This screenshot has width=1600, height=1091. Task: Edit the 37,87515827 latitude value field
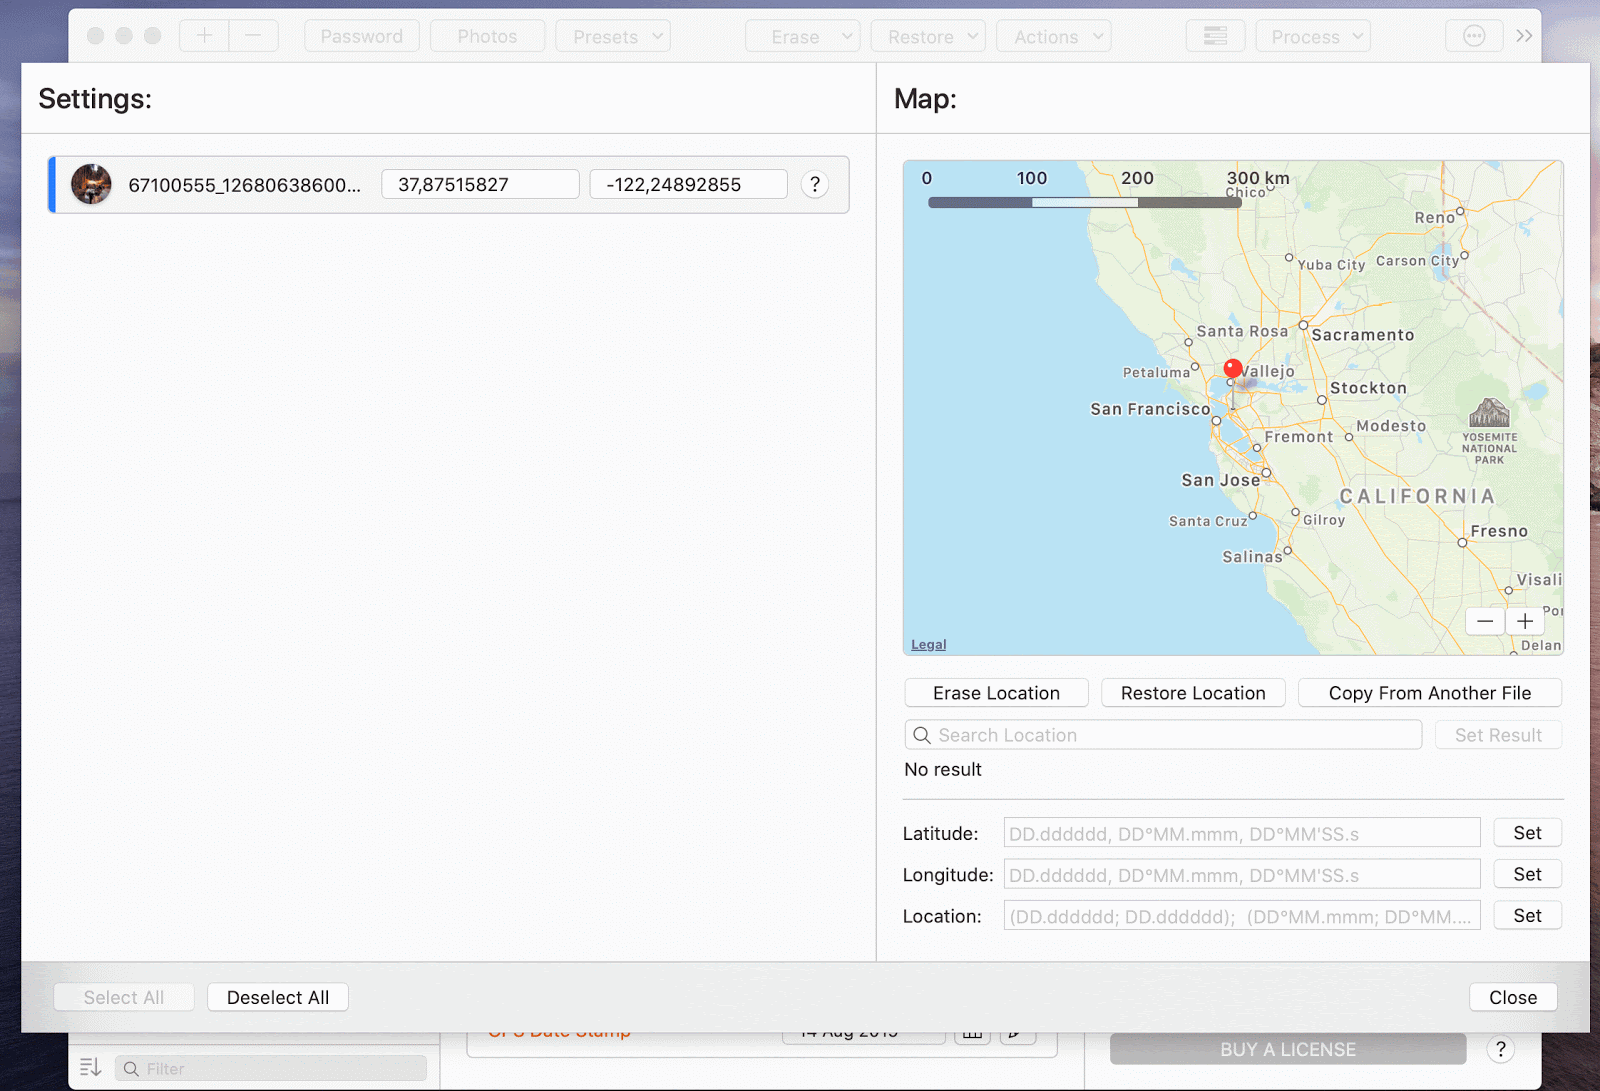[x=480, y=185]
